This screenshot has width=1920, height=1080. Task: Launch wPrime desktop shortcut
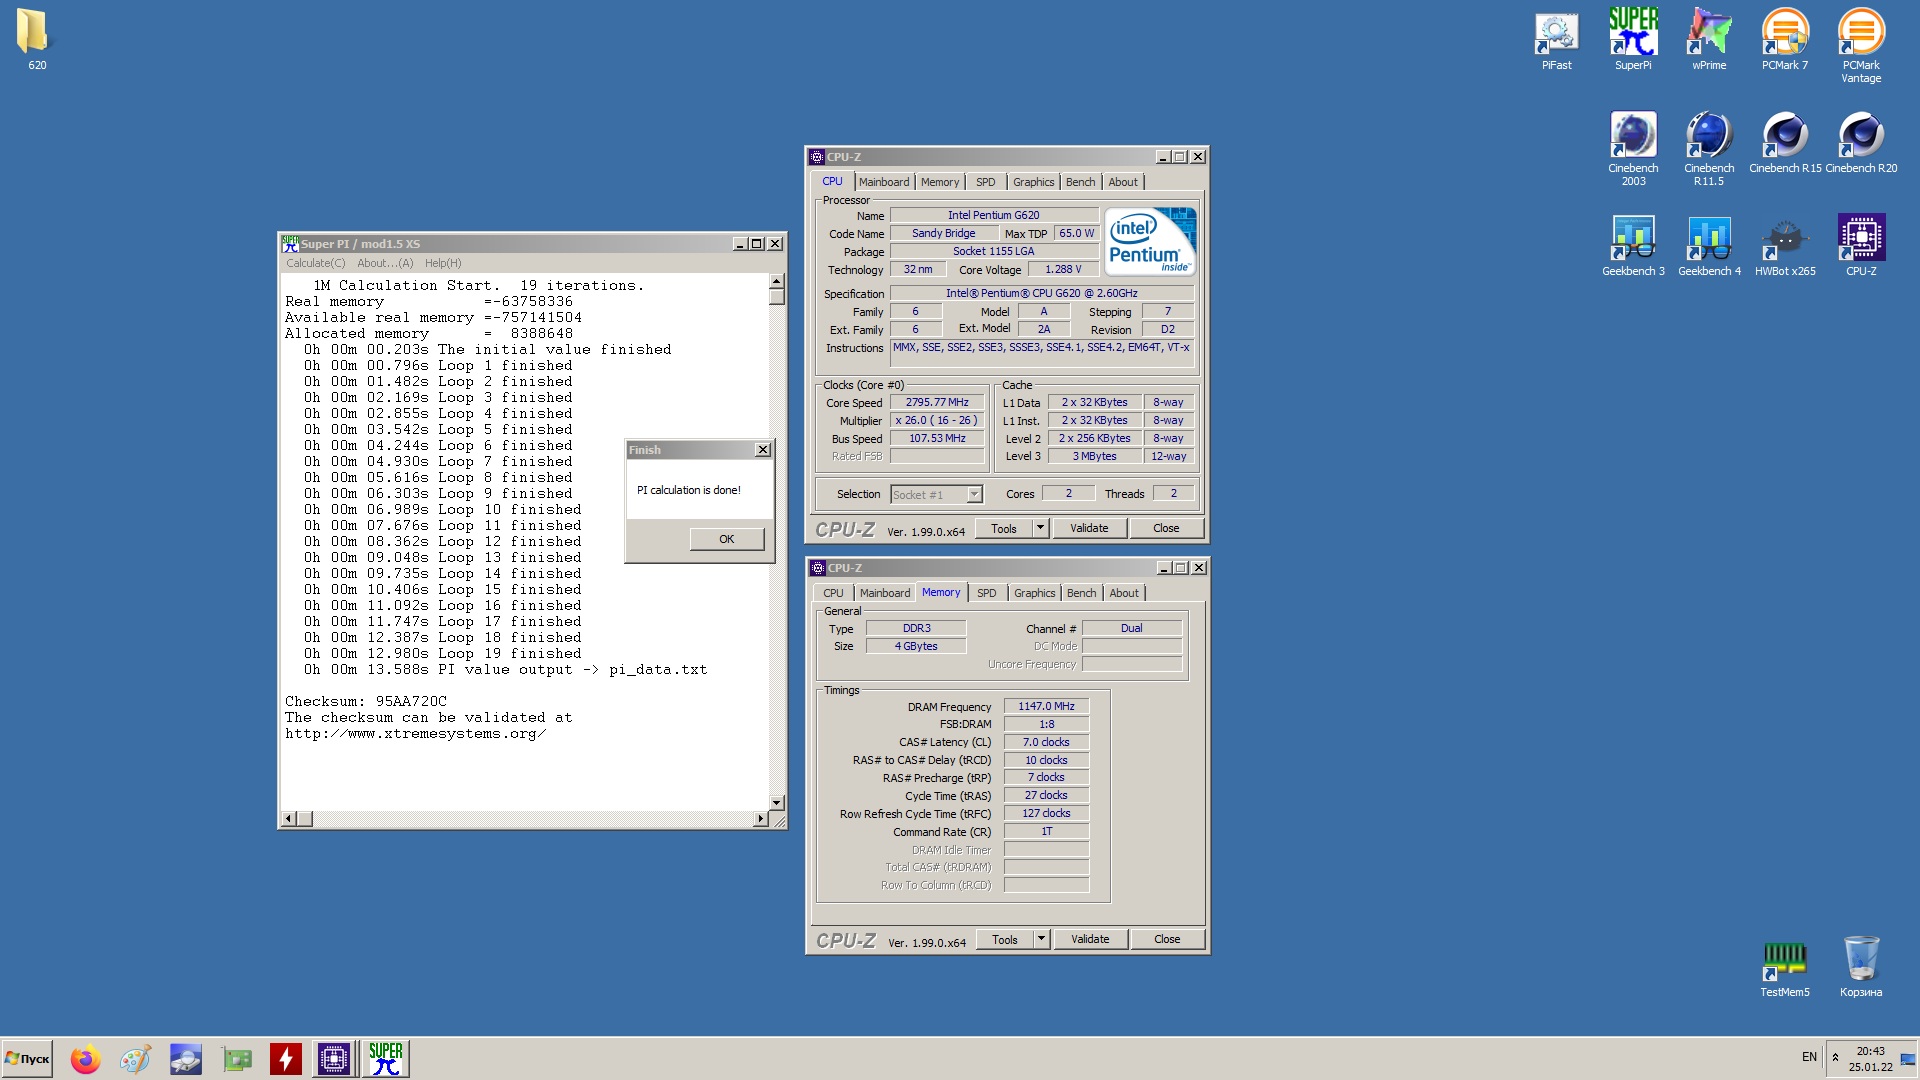pos(1709,38)
